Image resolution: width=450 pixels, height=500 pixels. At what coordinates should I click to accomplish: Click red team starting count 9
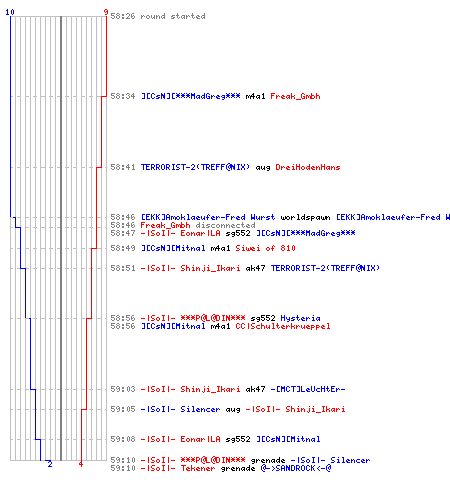click(x=106, y=12)
